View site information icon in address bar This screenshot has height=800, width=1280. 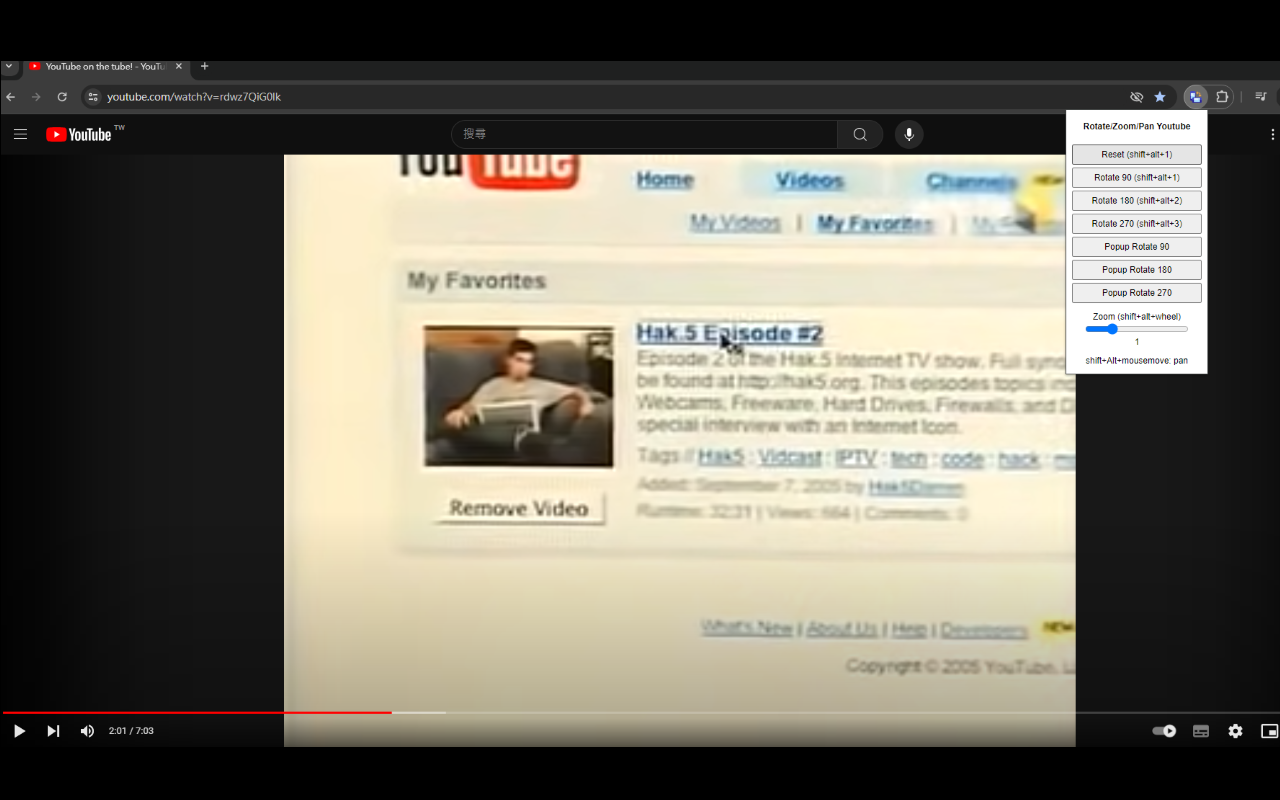[x=93, y=97]
